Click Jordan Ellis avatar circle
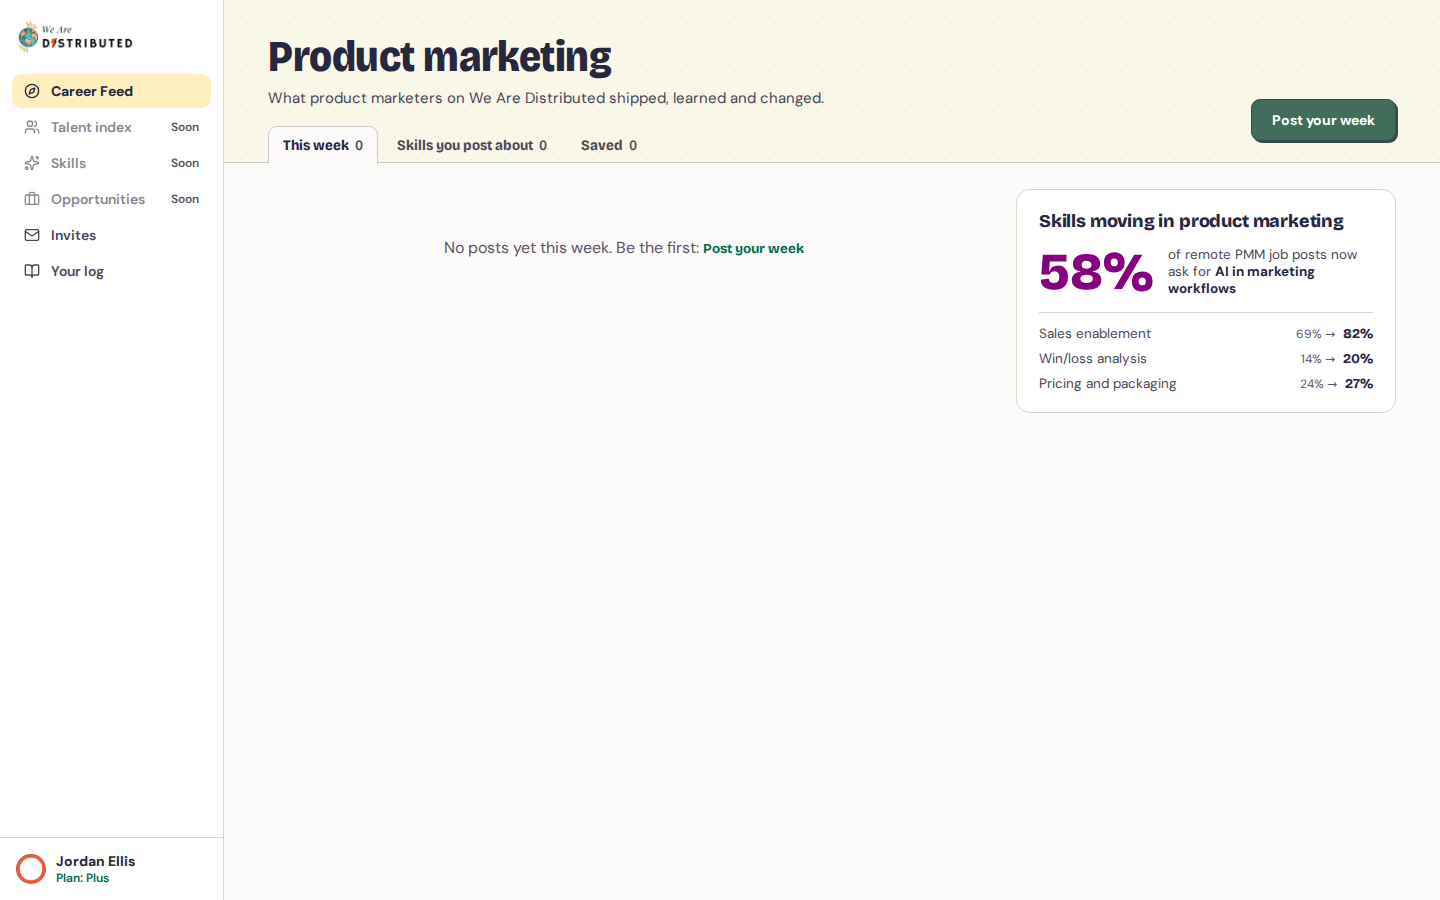This screenshot has width=1440, height=900. (x=31, y=869)
